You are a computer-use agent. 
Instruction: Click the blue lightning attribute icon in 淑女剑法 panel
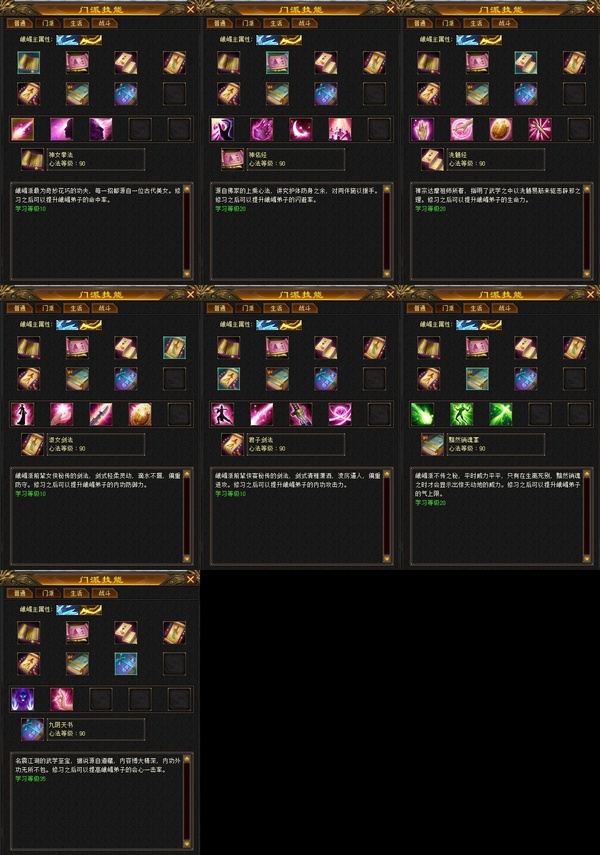pyautogui.click(x=67, y=324)
